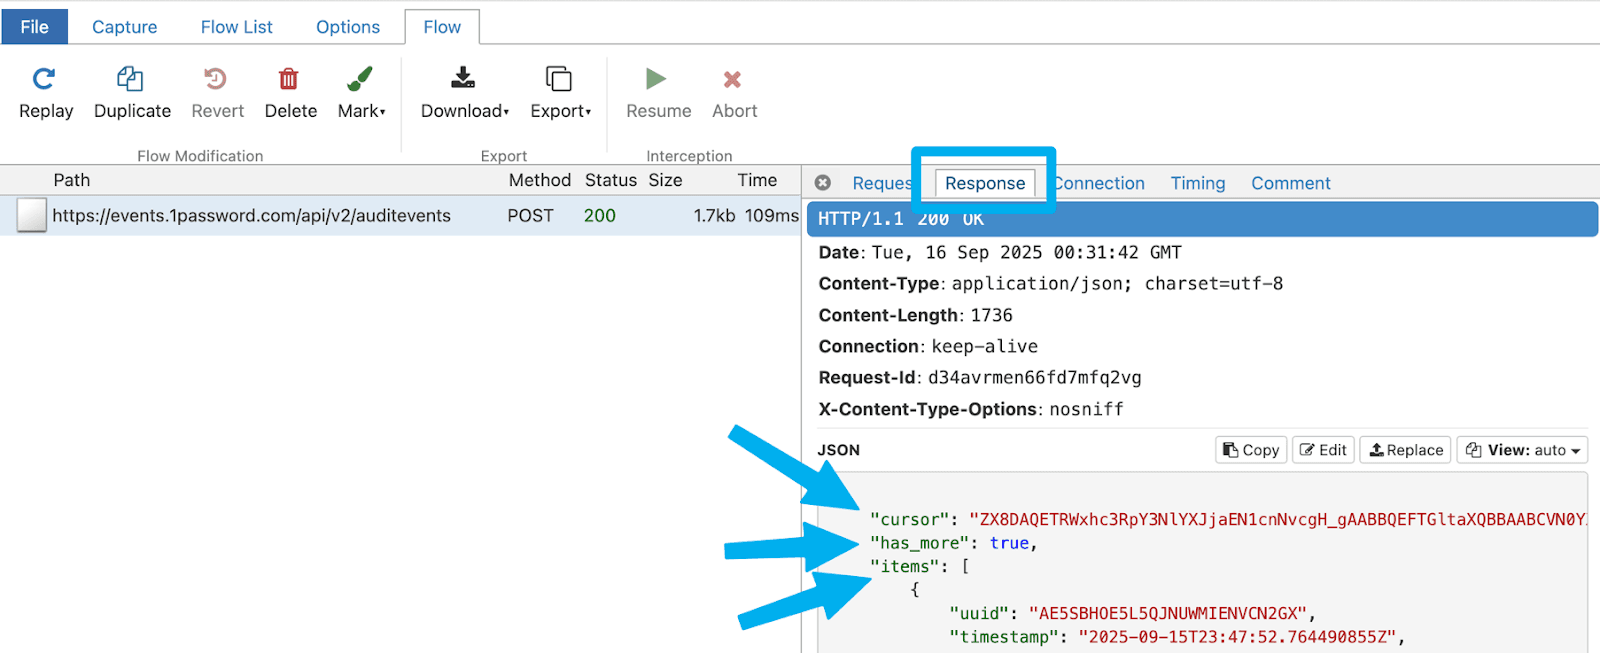This screenshot has width=1600, height=653.
Task: Edit the response body
Action: click(x=1323, y=450)
